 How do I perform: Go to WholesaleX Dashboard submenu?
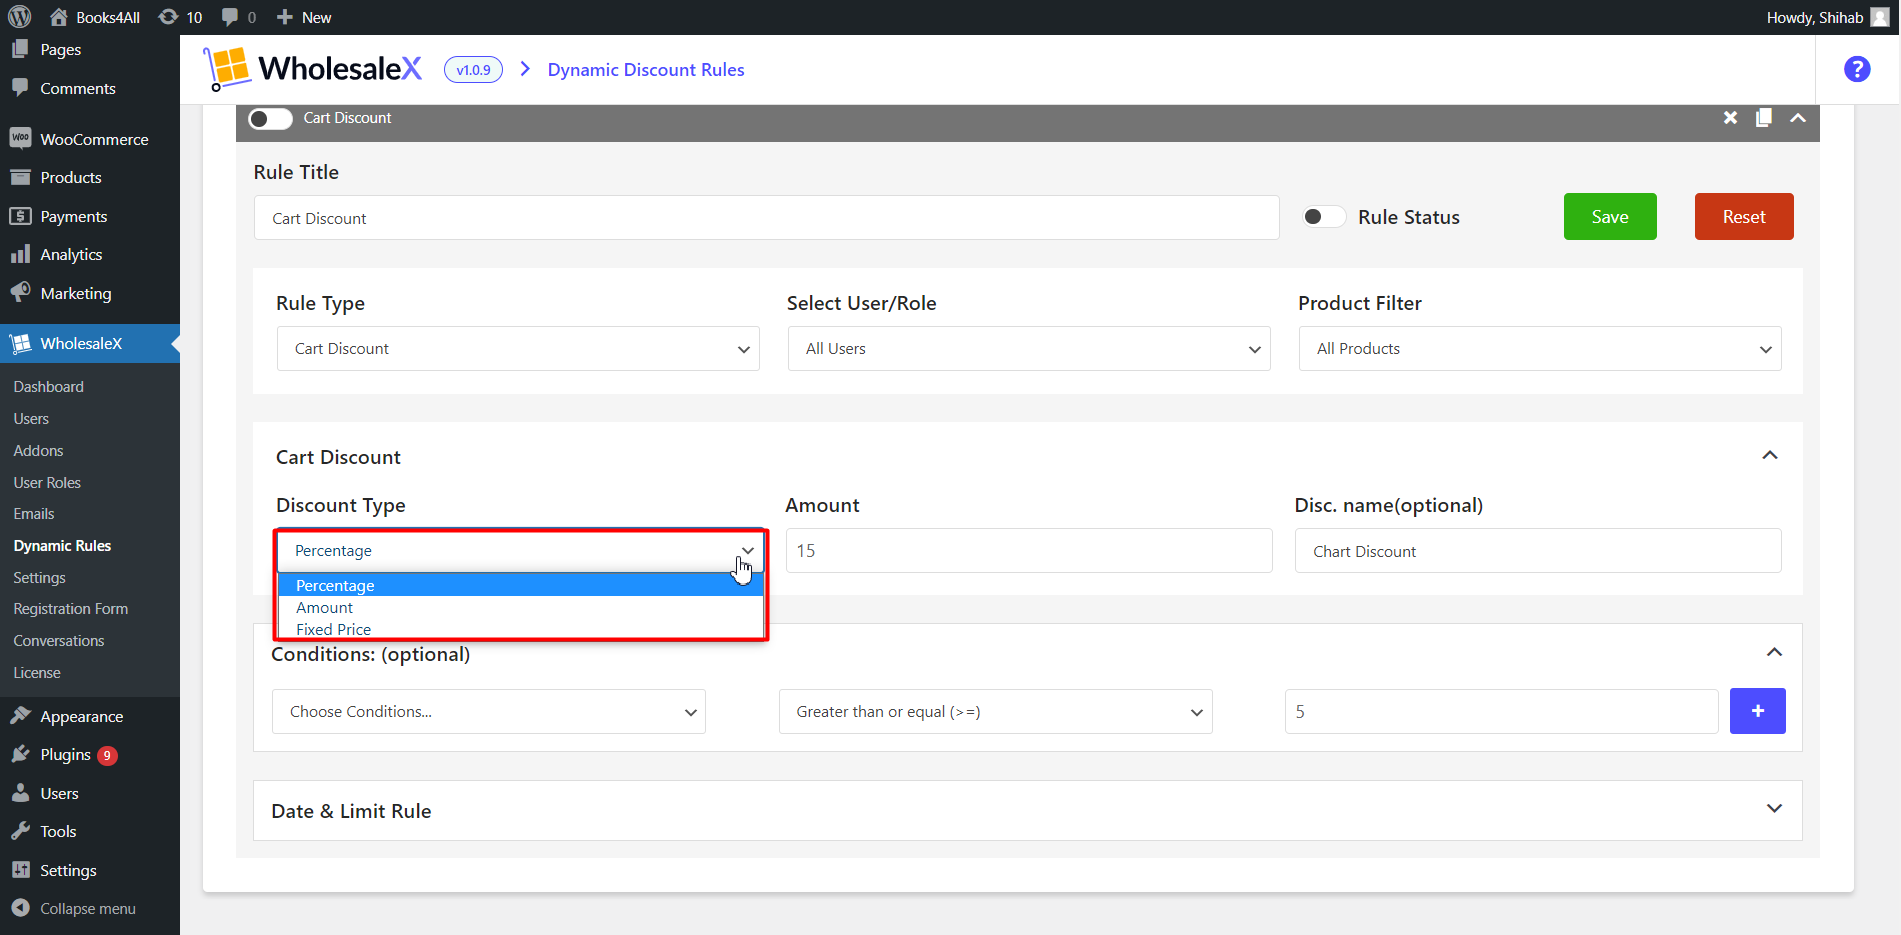pos(49,386)
